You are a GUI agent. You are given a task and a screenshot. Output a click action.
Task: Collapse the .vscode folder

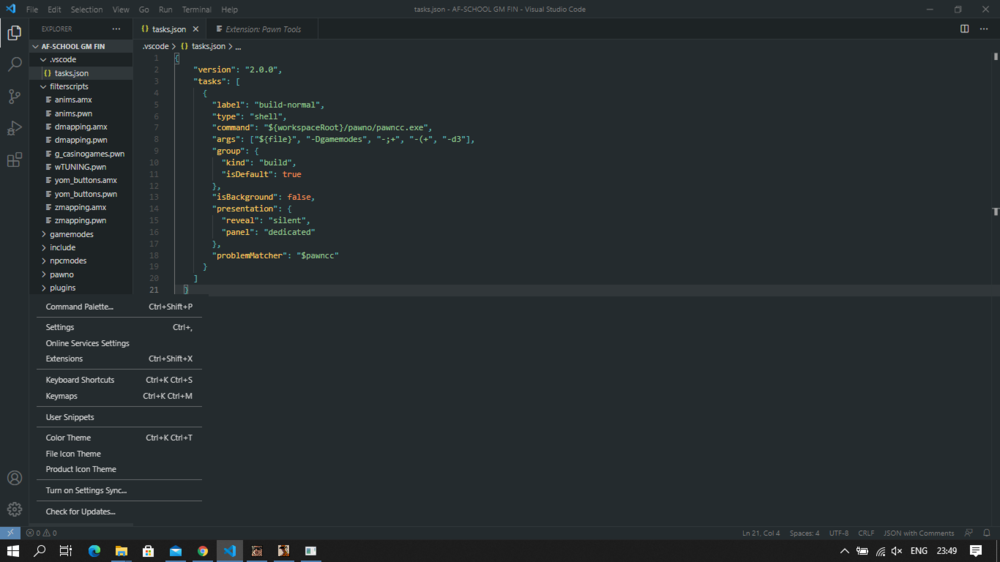point(82,59)
